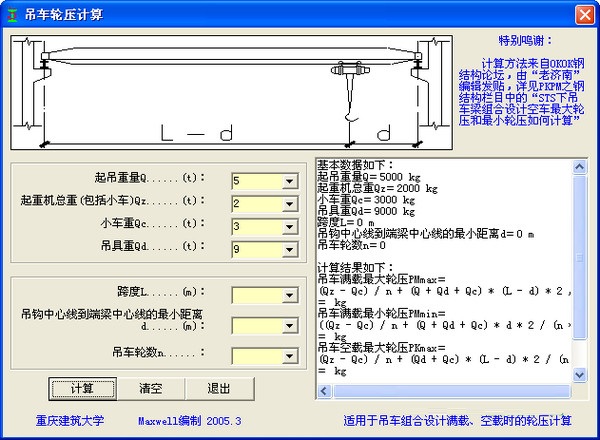Click the text 吊车满载最大轮压PMmax=

pyautogui.click(x=382, y=279)
